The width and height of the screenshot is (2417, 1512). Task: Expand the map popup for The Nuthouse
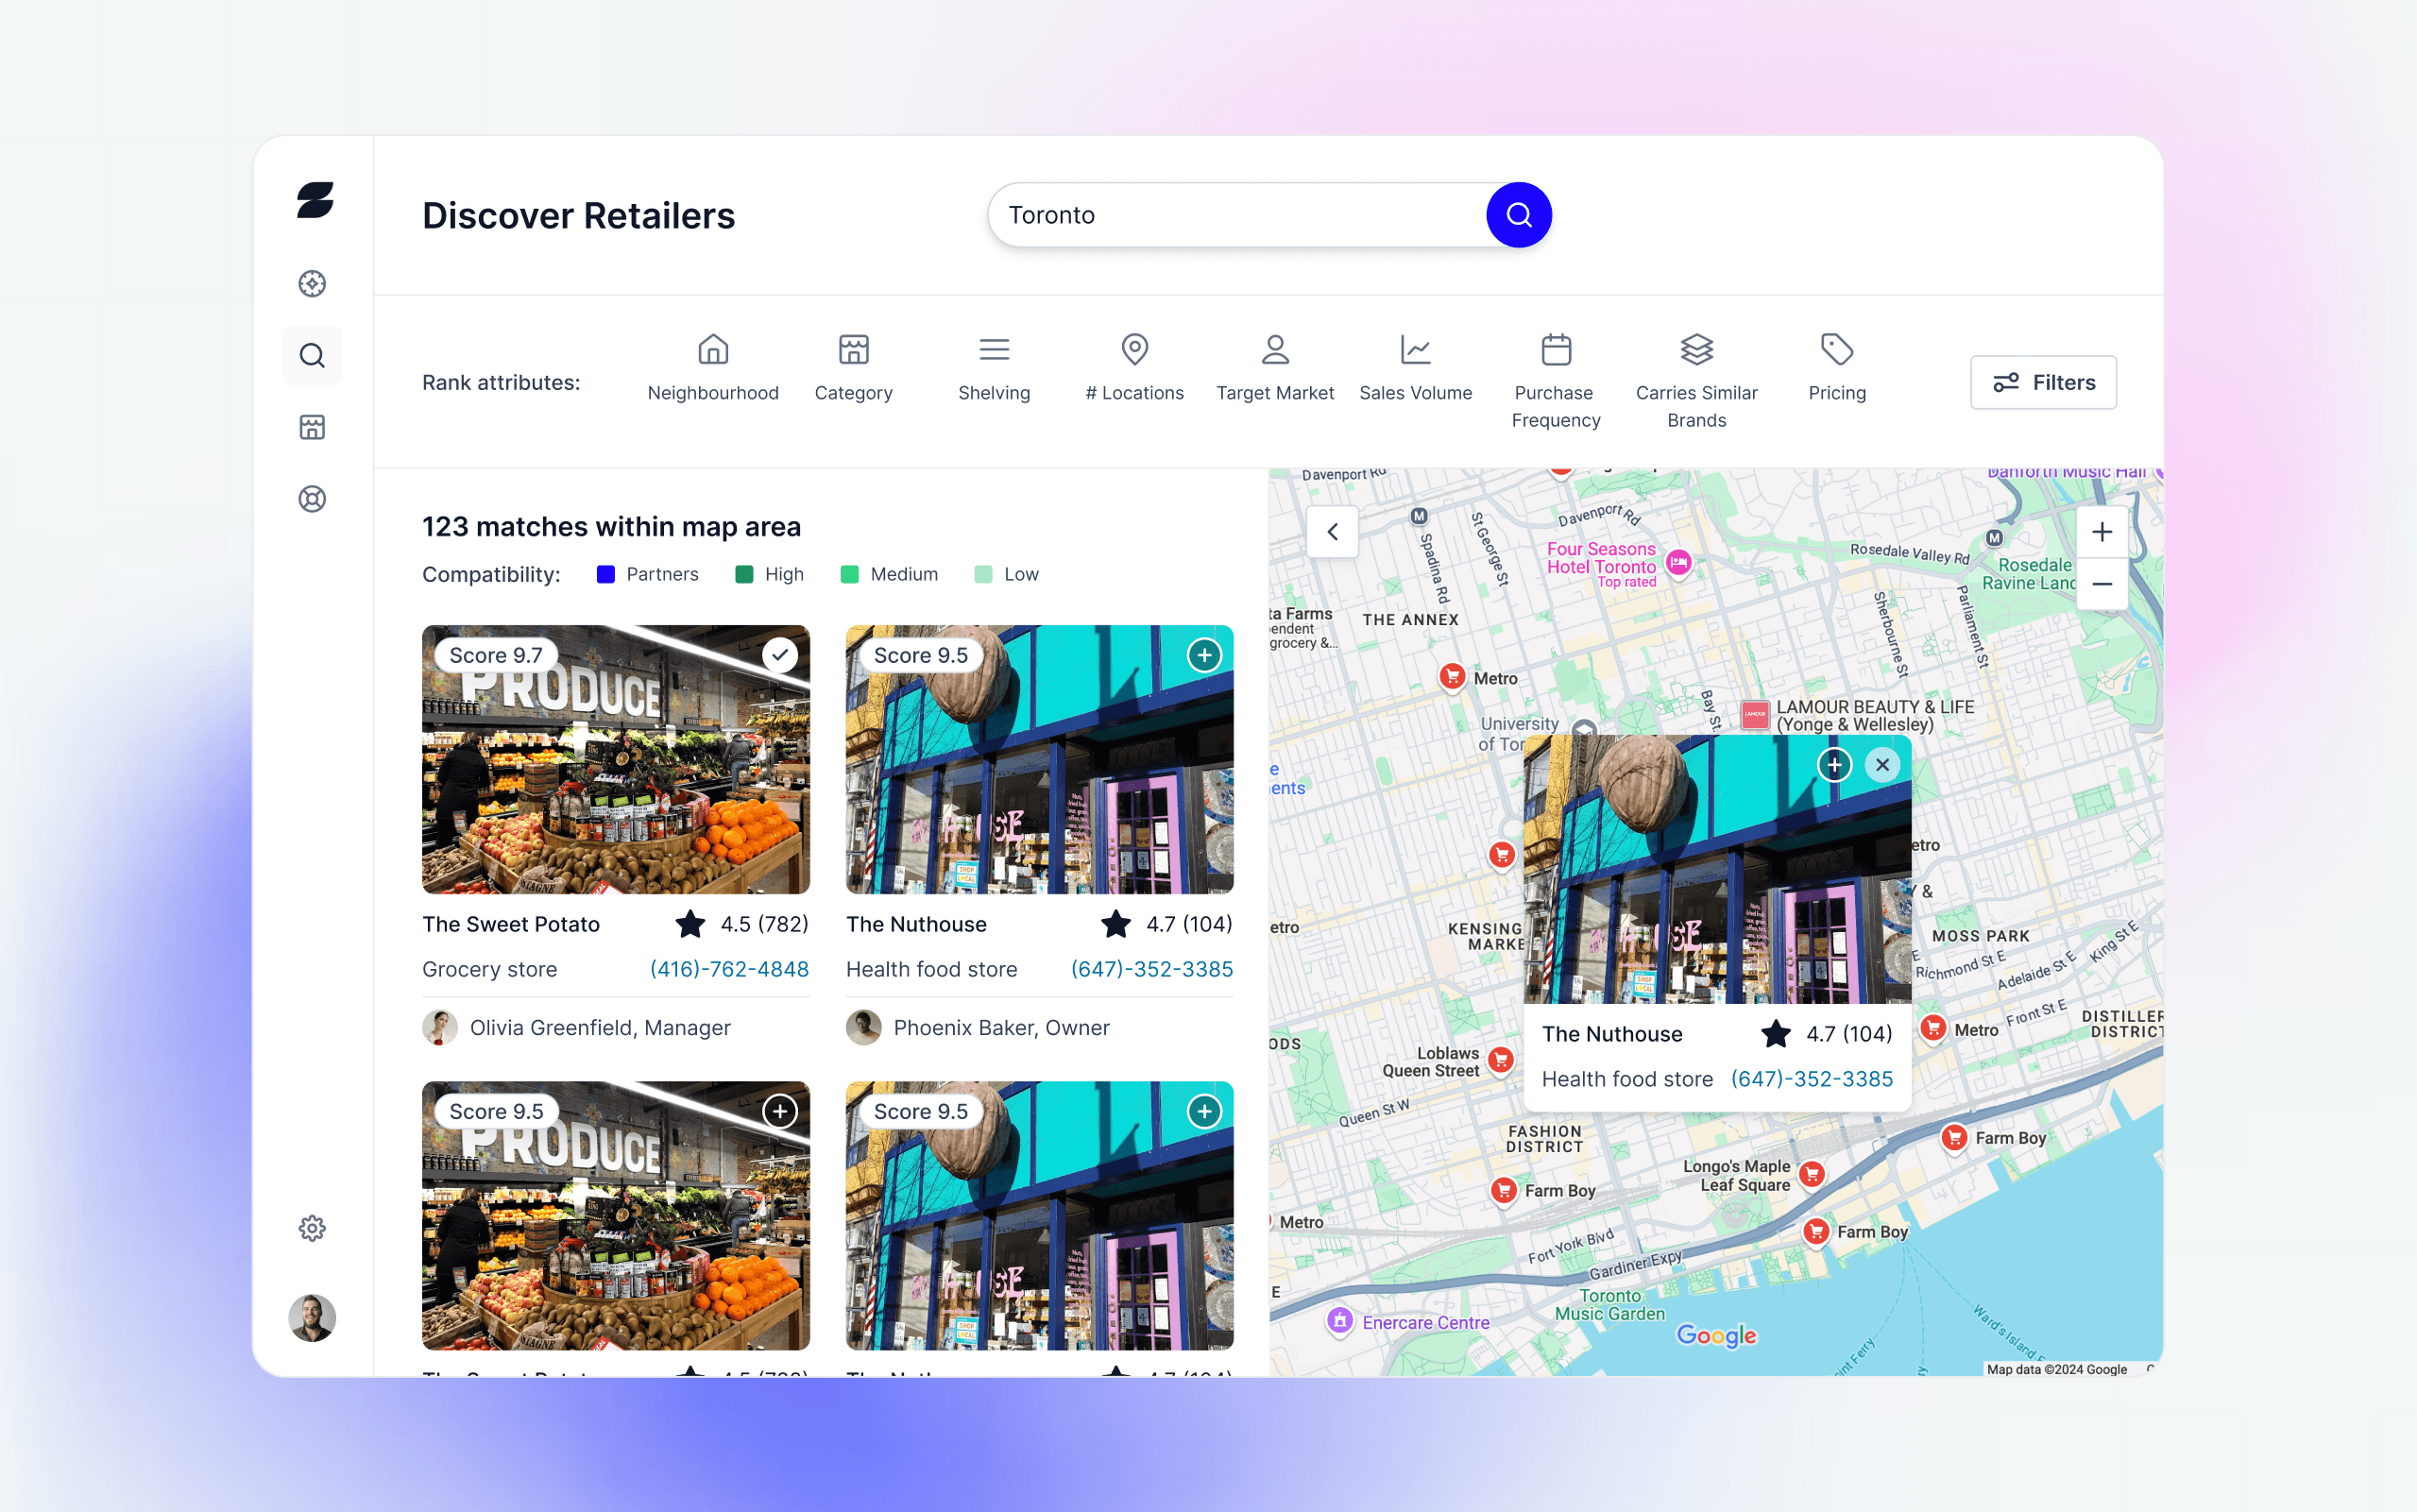(x=1837, y=765)
